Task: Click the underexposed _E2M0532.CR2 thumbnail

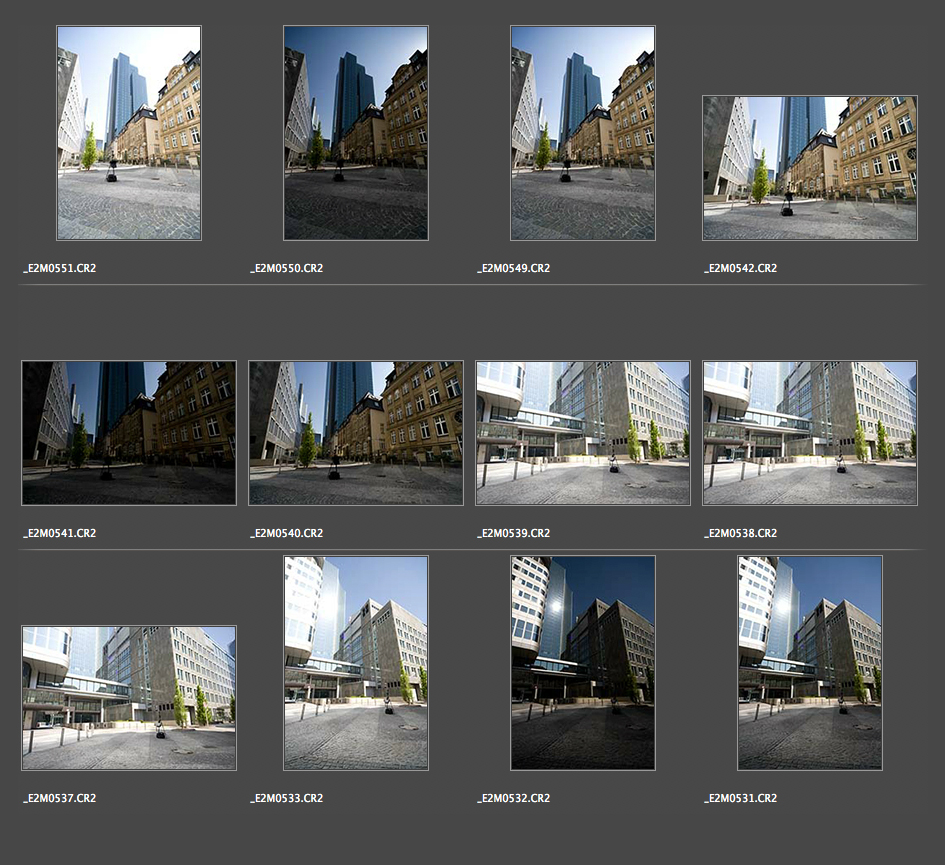Action: (x=583, y=663)
